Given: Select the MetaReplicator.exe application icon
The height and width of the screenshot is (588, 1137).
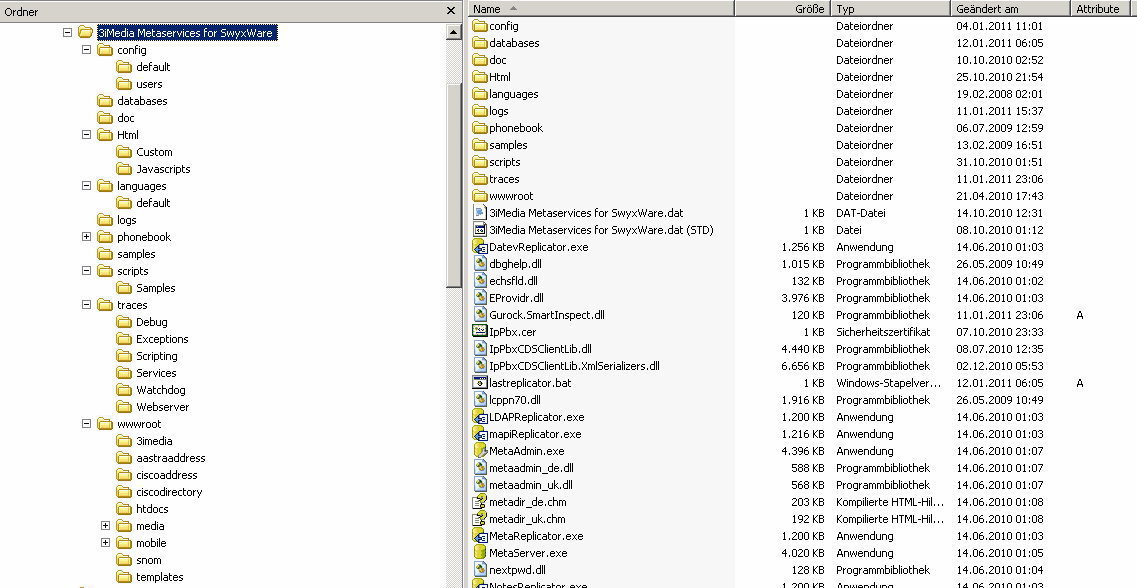Looking at the screenshot, I should pos(479,536).
